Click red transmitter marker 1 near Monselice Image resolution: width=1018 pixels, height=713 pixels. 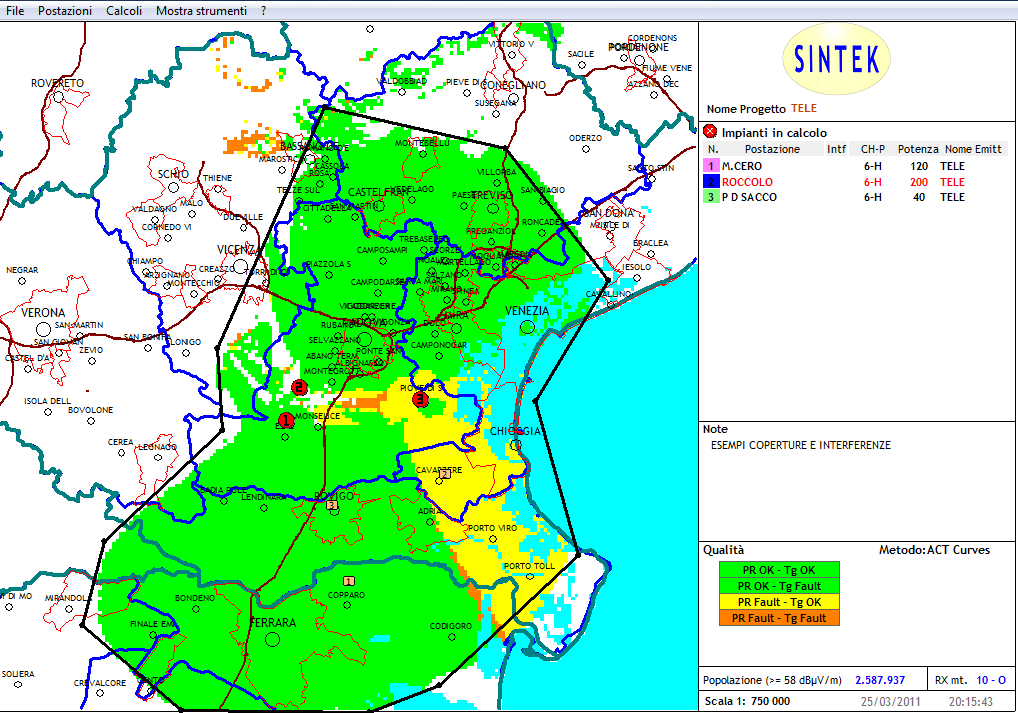pos(285,420)
